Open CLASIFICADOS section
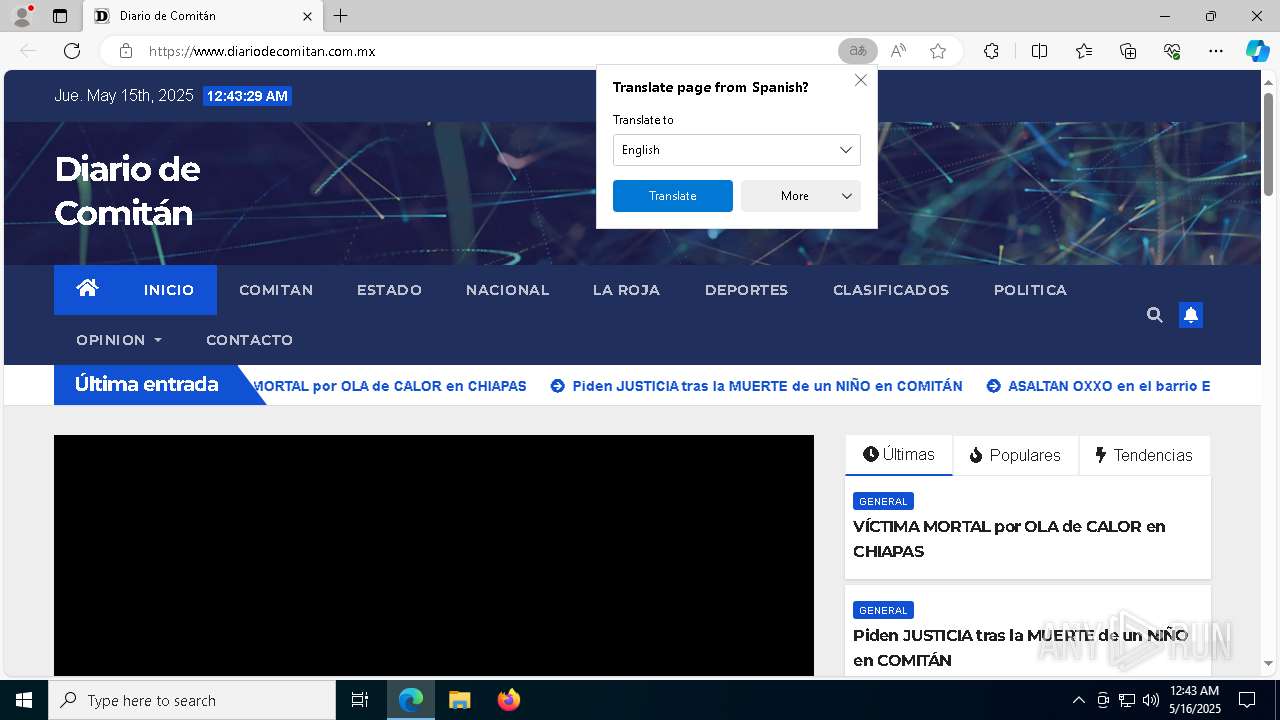The height and width of the screenshot is (720, 1280). [891, 290]
